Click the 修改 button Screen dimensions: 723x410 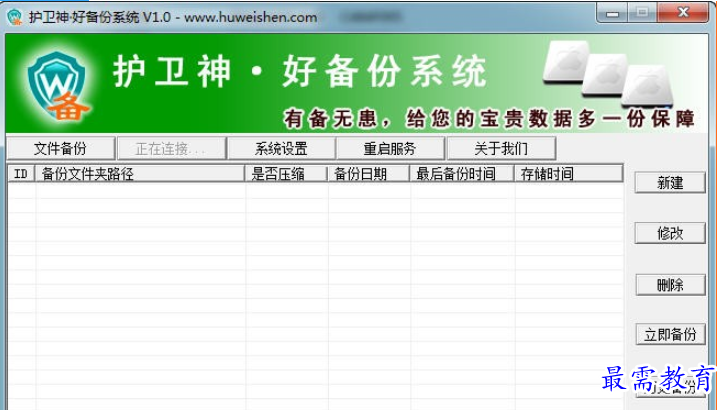(670, 233)
